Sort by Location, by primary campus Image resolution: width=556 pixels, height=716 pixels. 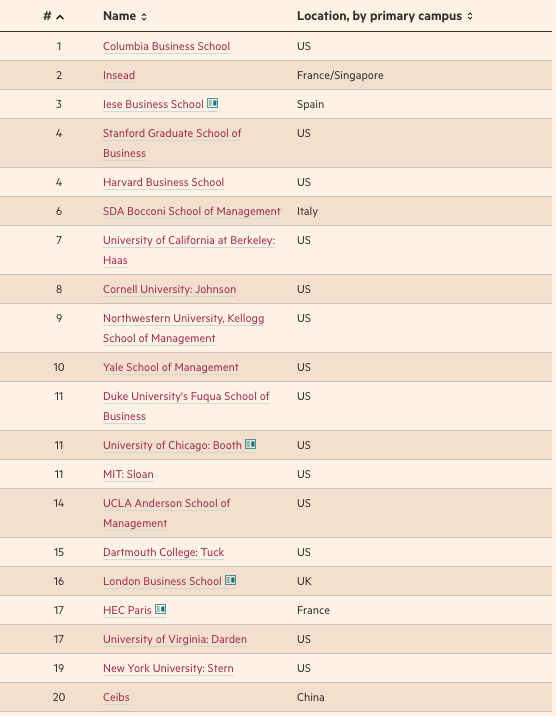click(385, 16)
